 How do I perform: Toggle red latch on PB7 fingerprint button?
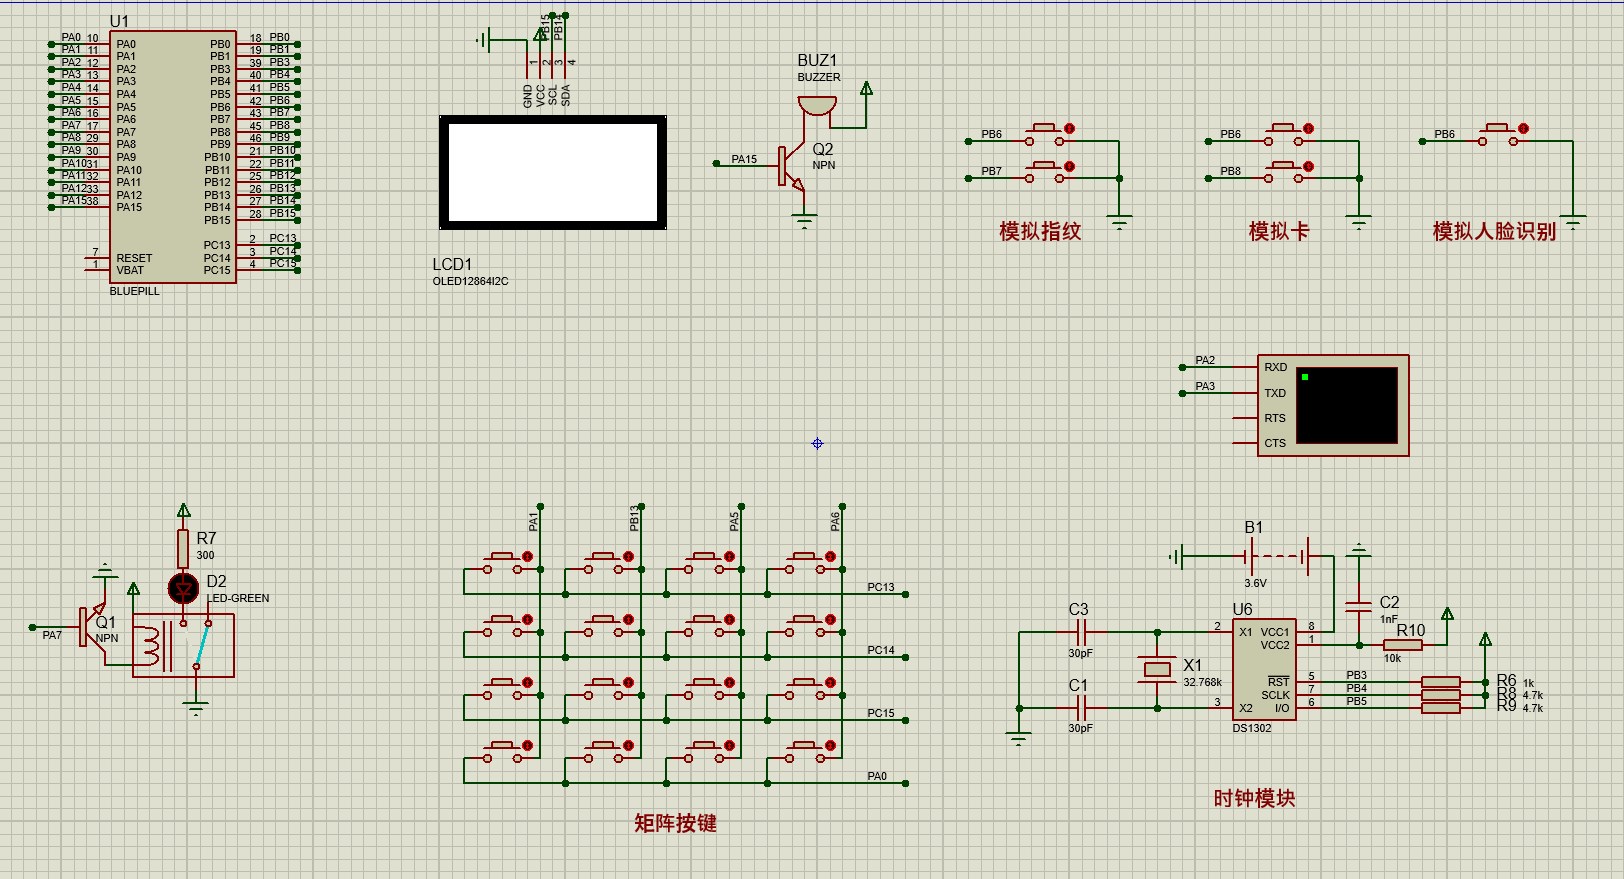coord(1069,167)
